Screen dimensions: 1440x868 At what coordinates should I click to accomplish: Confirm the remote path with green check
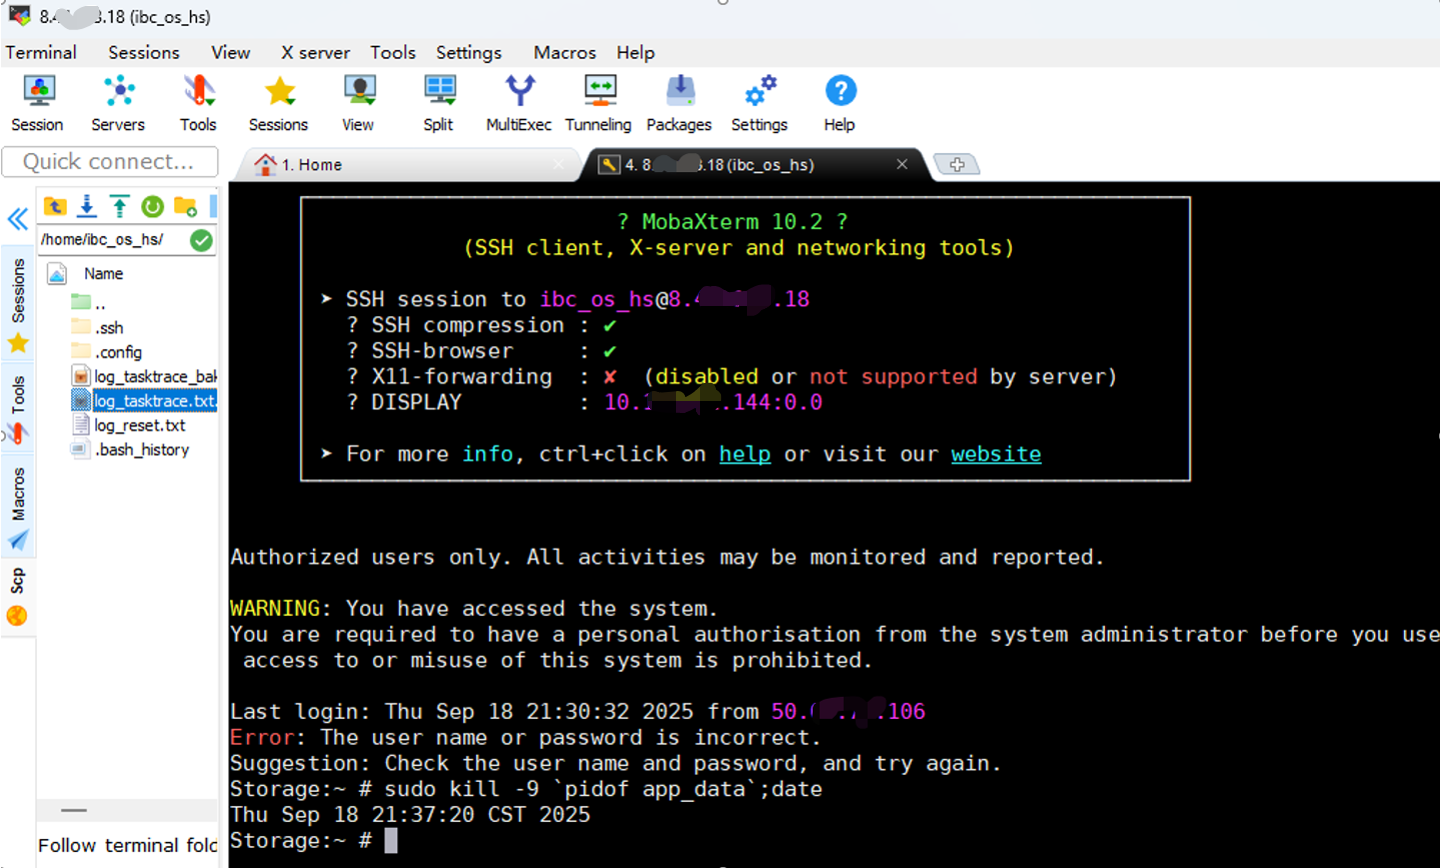(201, 240)
